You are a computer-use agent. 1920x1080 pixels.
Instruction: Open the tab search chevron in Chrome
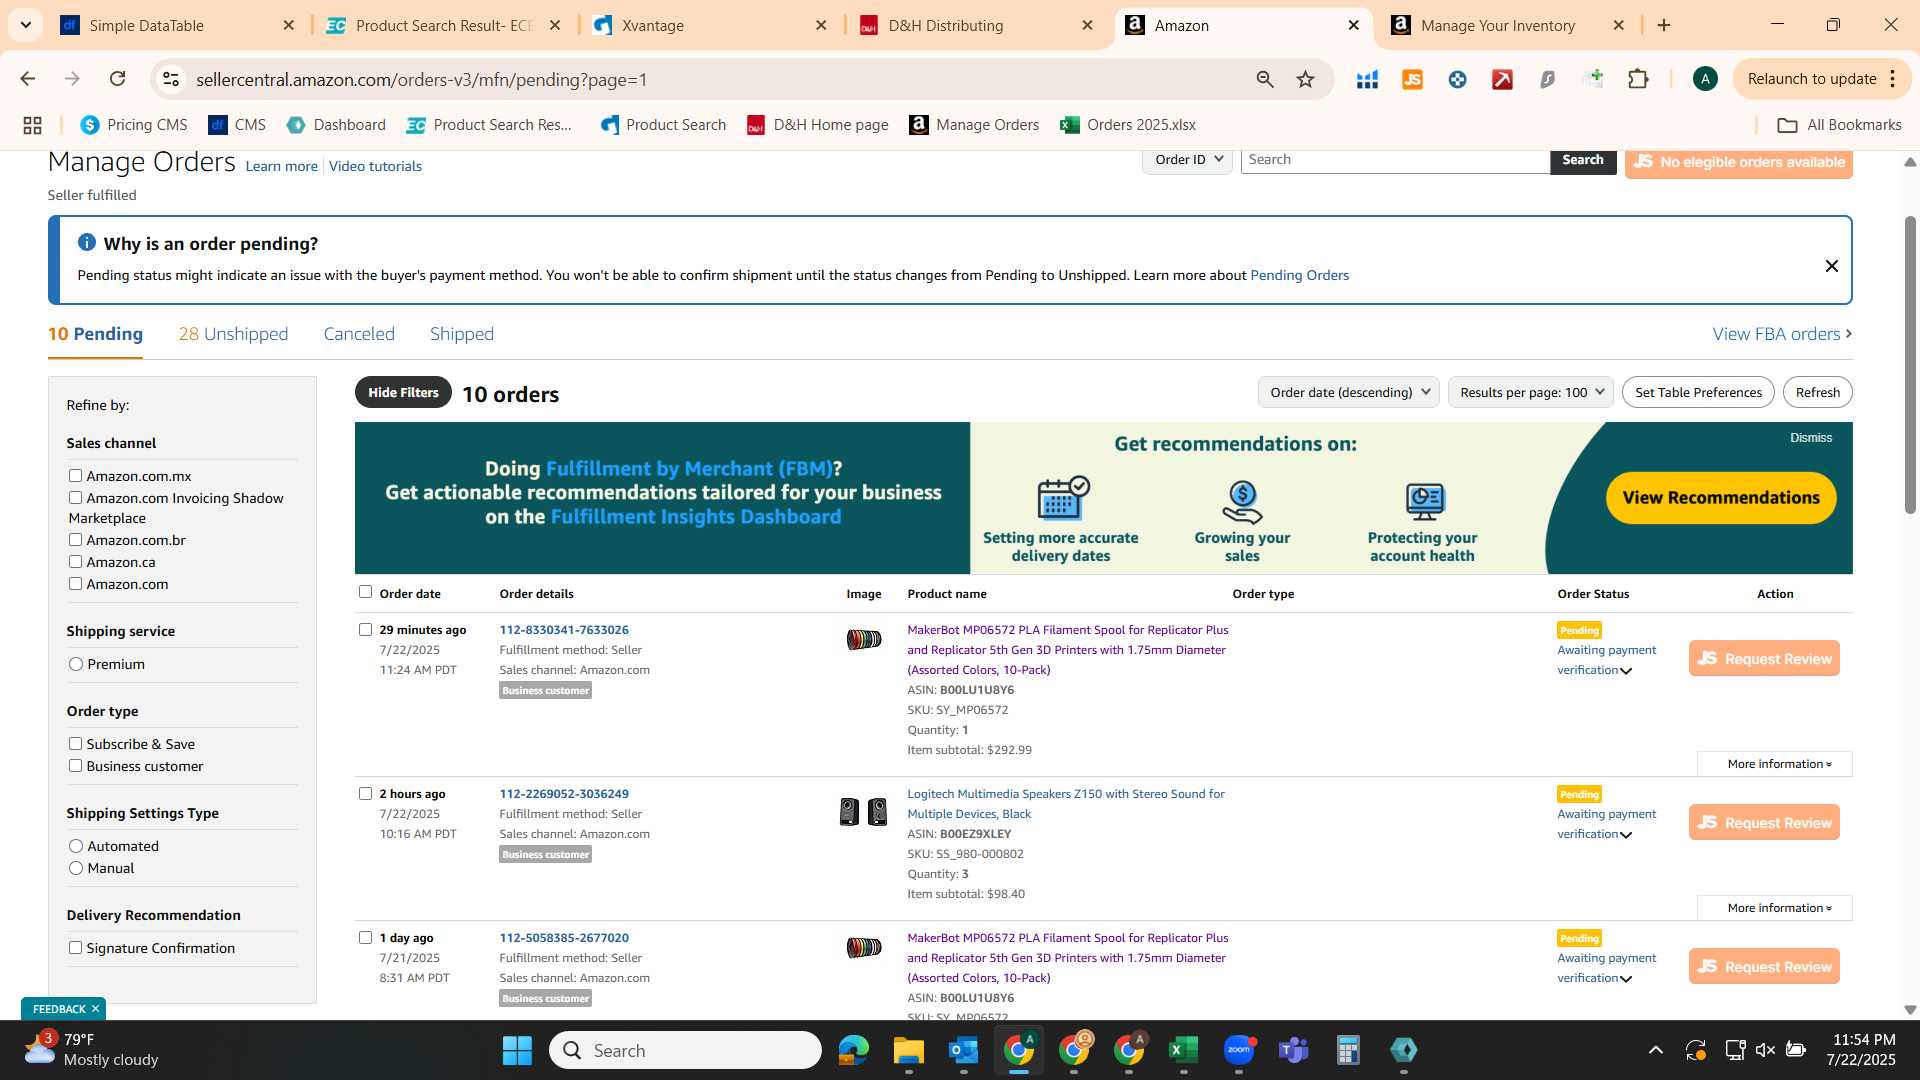click(26, 25)
